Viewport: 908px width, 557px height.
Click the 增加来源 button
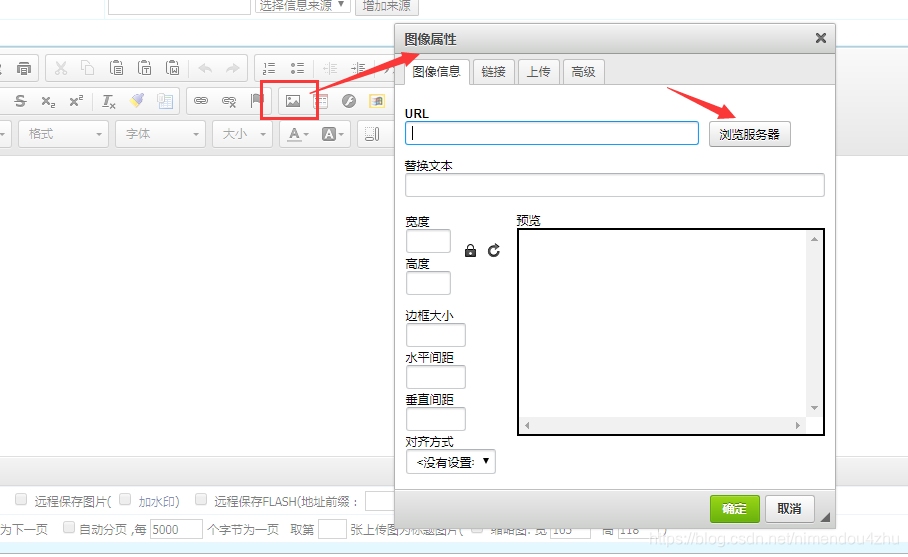386,6
